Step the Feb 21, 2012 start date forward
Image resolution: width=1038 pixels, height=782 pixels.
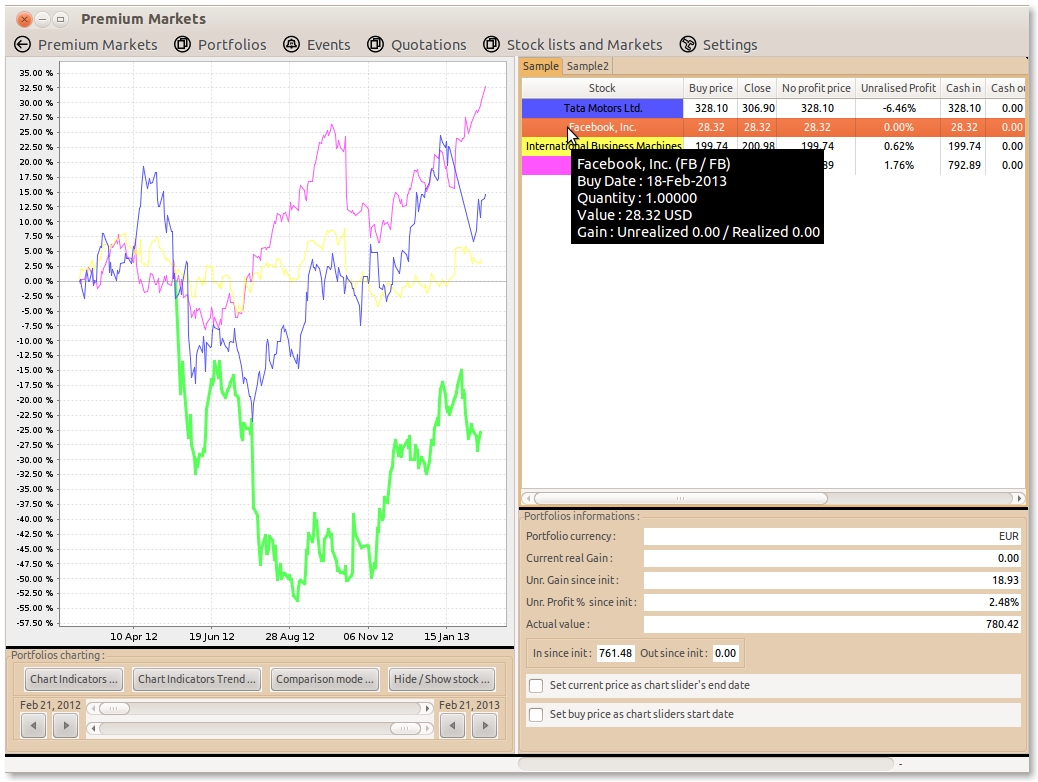66,726
